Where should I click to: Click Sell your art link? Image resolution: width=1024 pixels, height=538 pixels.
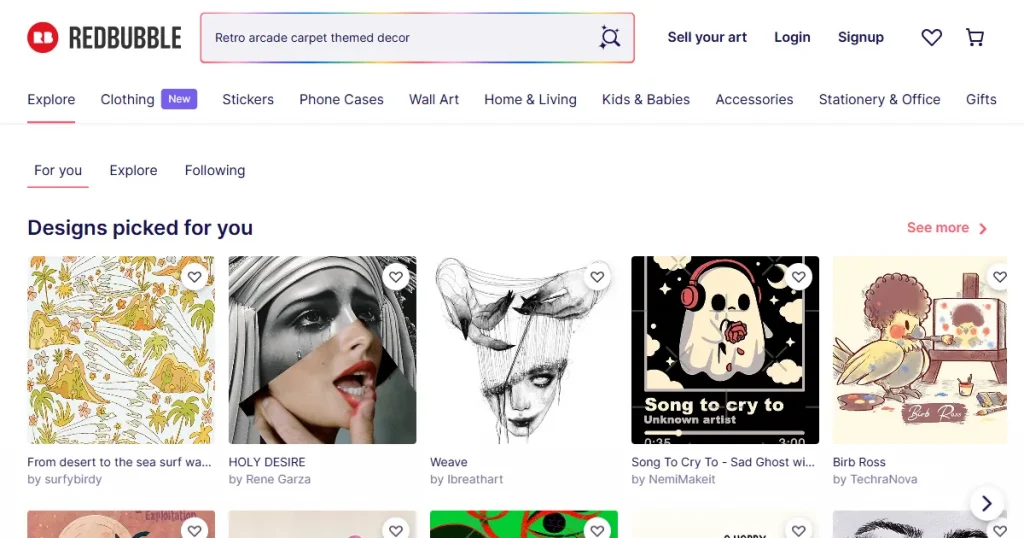click(707, 37)
